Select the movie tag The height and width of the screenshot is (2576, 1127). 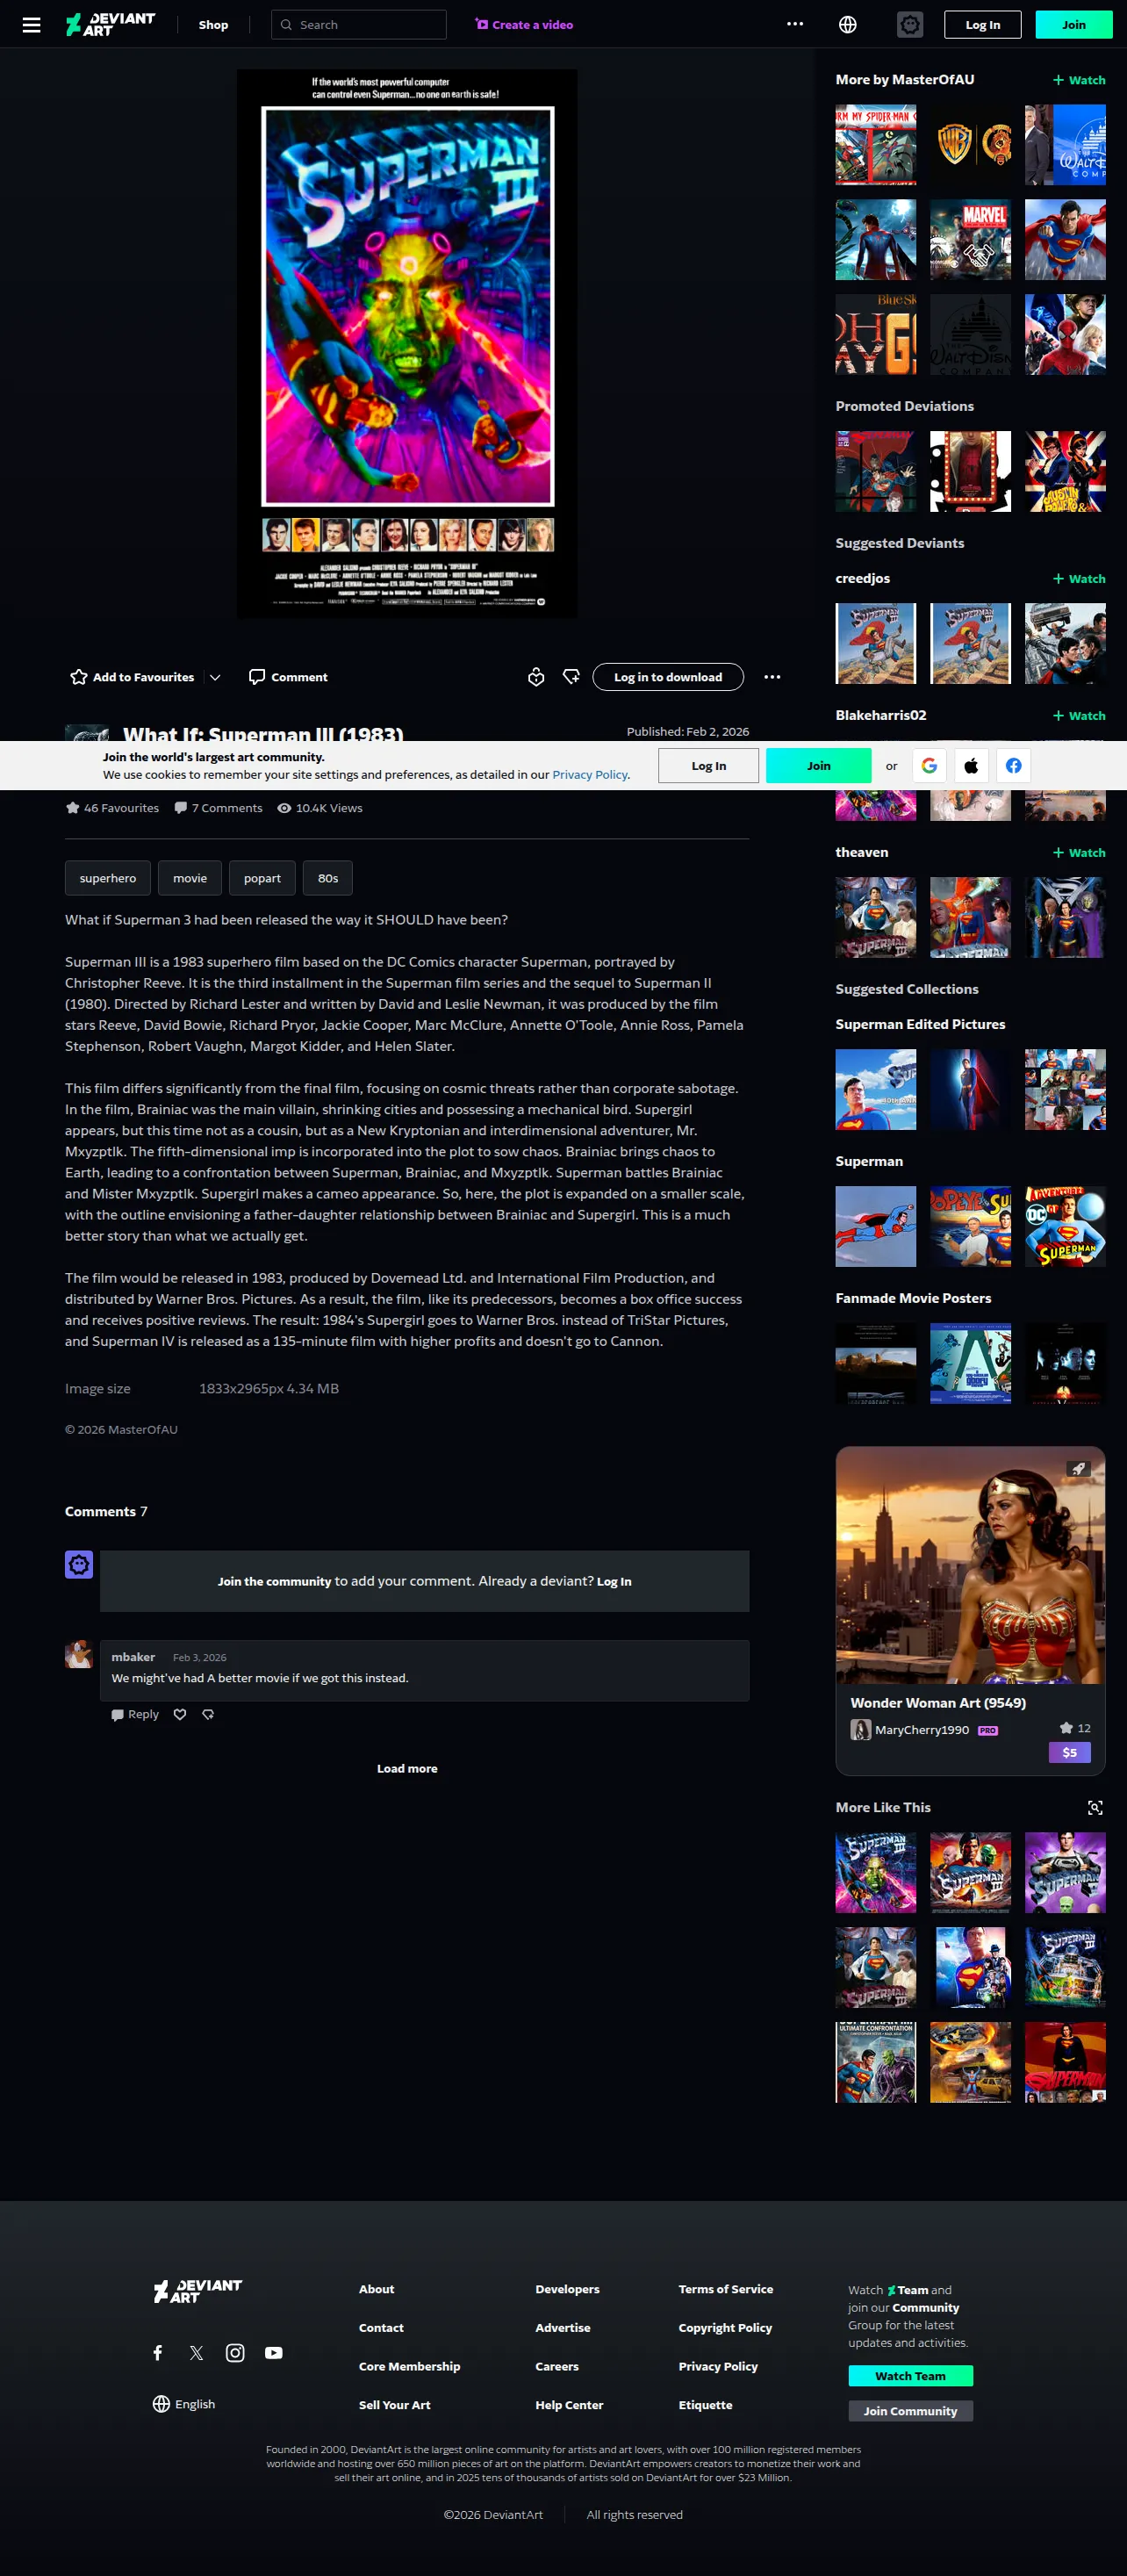tap(190, 878)
